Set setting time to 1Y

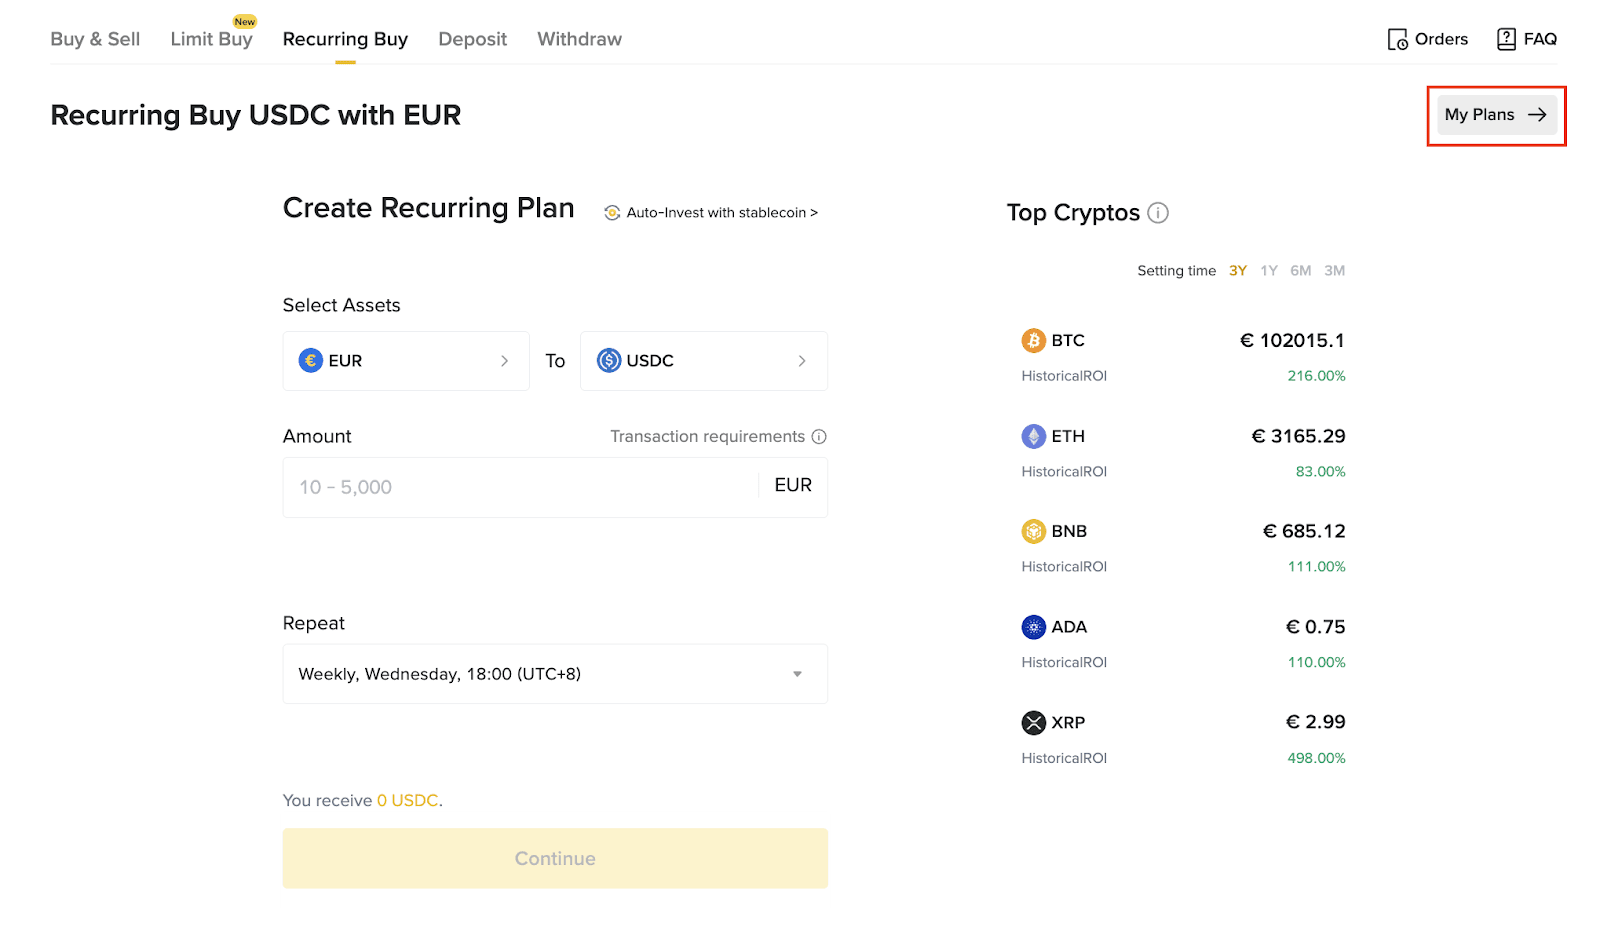(1269, 271)
